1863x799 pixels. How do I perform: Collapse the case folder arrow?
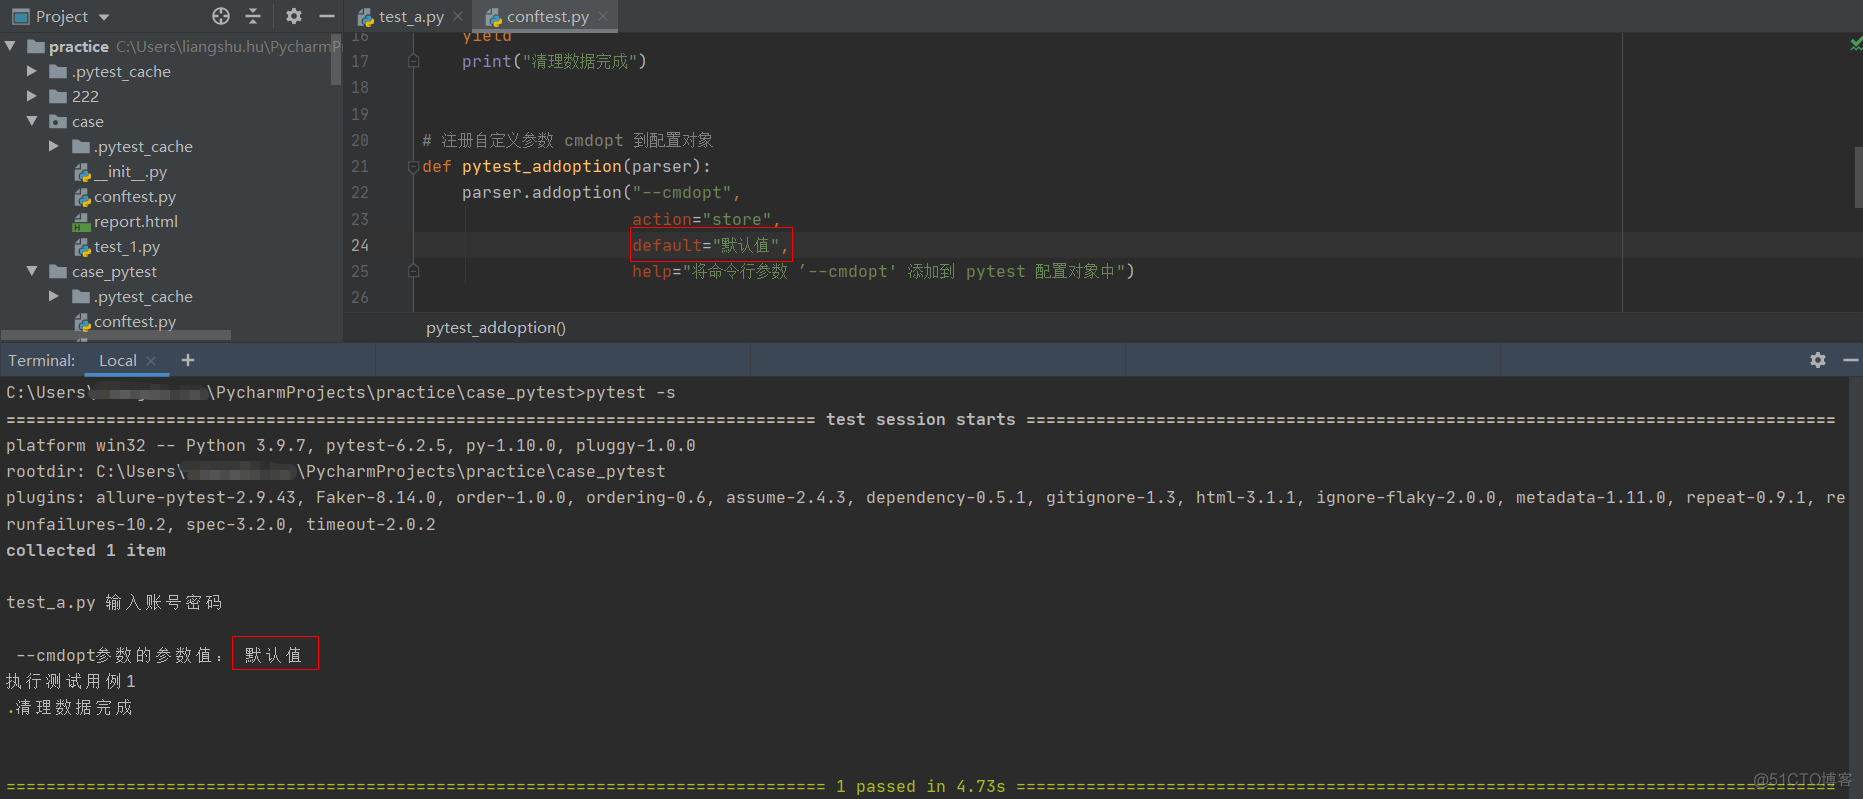[32, 121]
